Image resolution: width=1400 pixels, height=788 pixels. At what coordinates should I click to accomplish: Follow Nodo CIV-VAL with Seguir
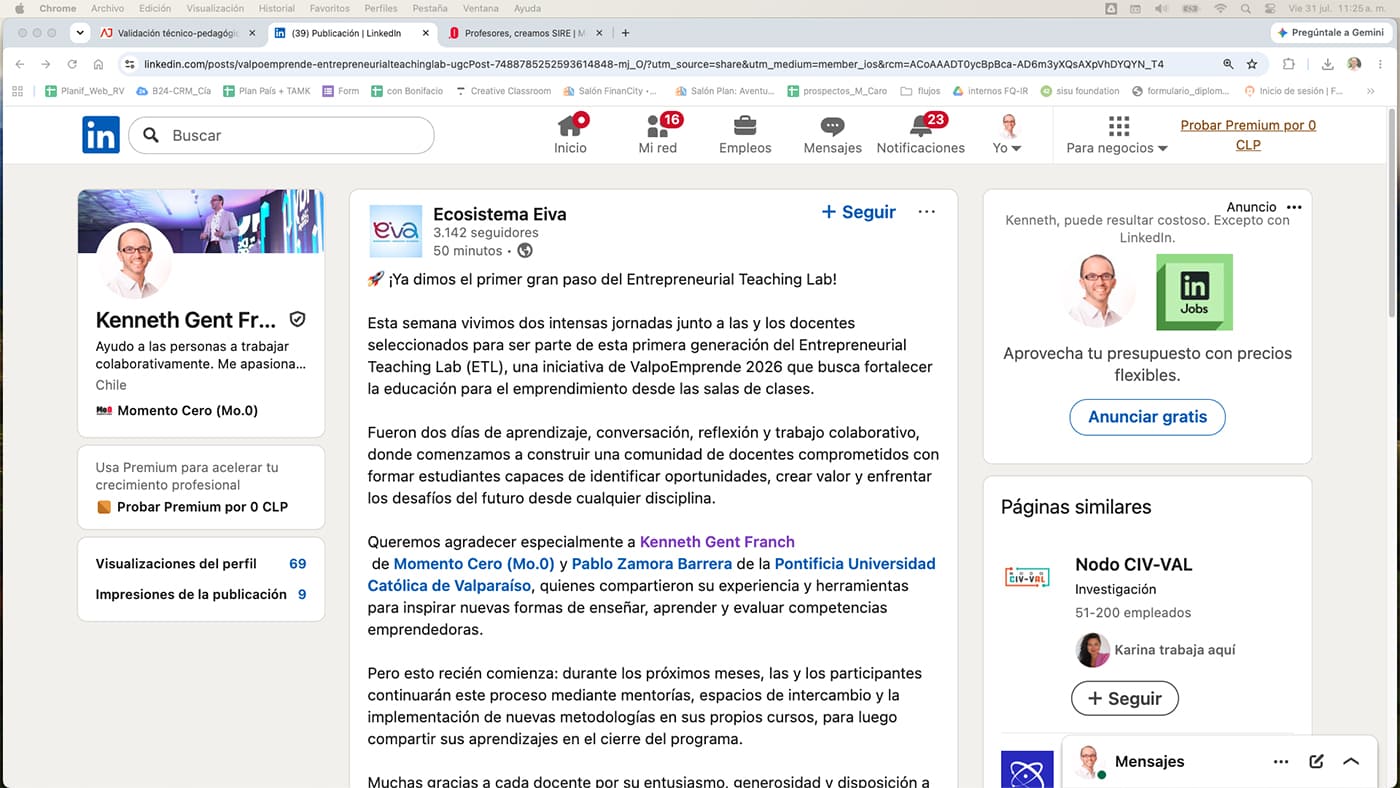1125,699
